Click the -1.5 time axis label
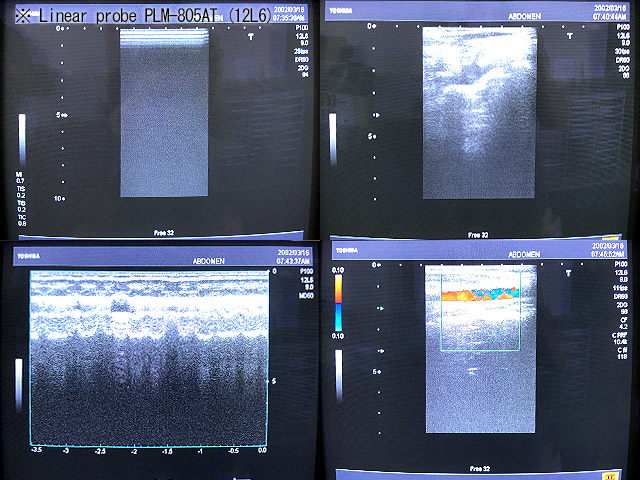Image resolution: width=640 pixels, height=480 pixels. (167, 451)
